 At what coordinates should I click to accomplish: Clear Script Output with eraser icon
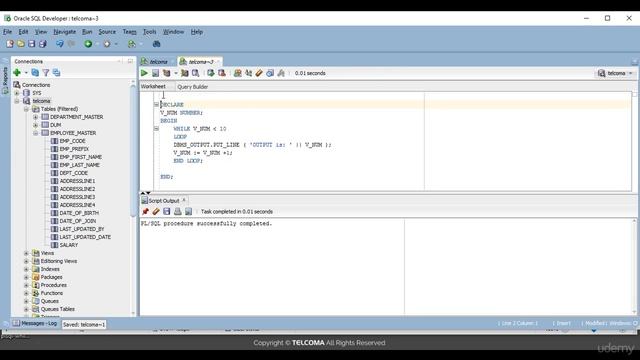(156, 211)
